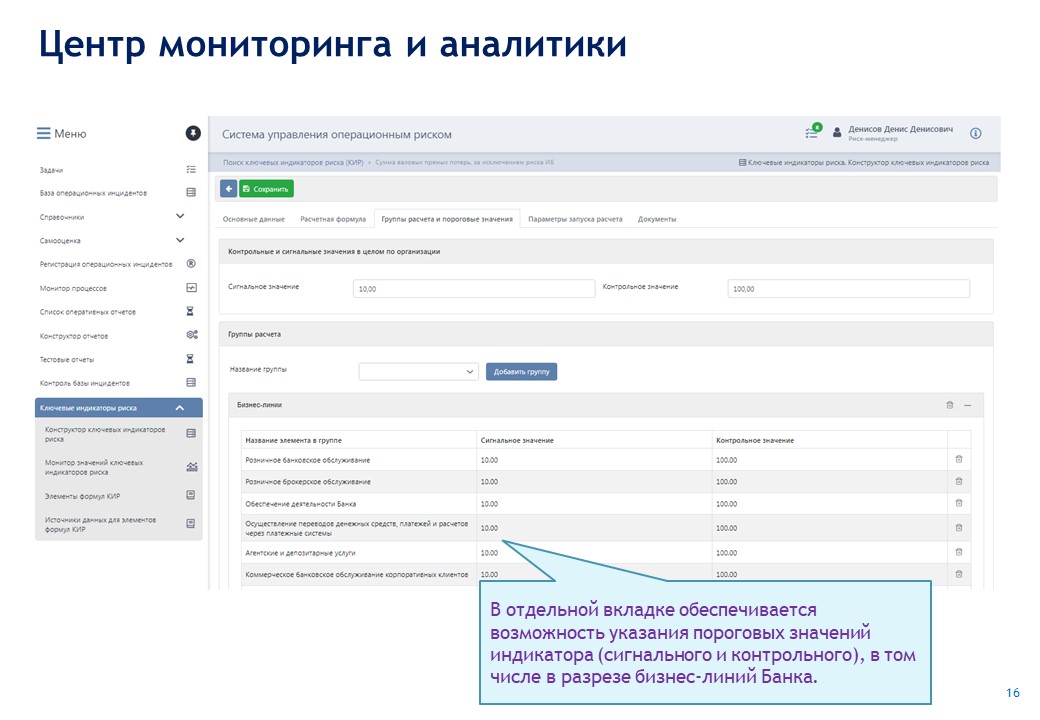1040x720 pixels.
Task: Click the user profile icon by Денисов
Action: click(x=836, y=133)
